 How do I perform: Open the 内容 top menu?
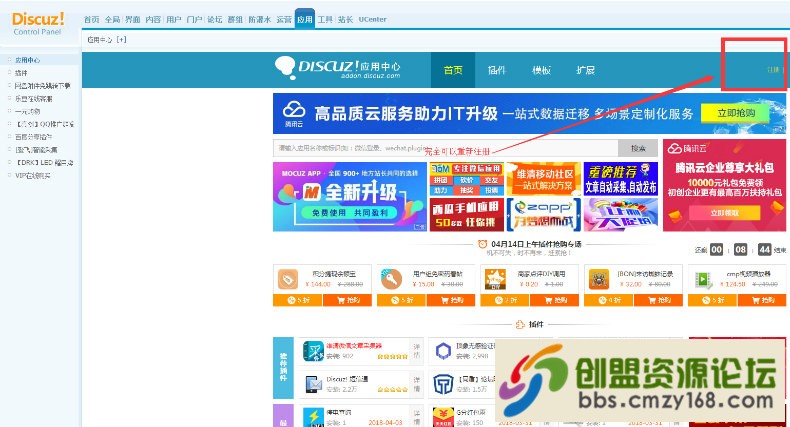click(x=153, y=20)
